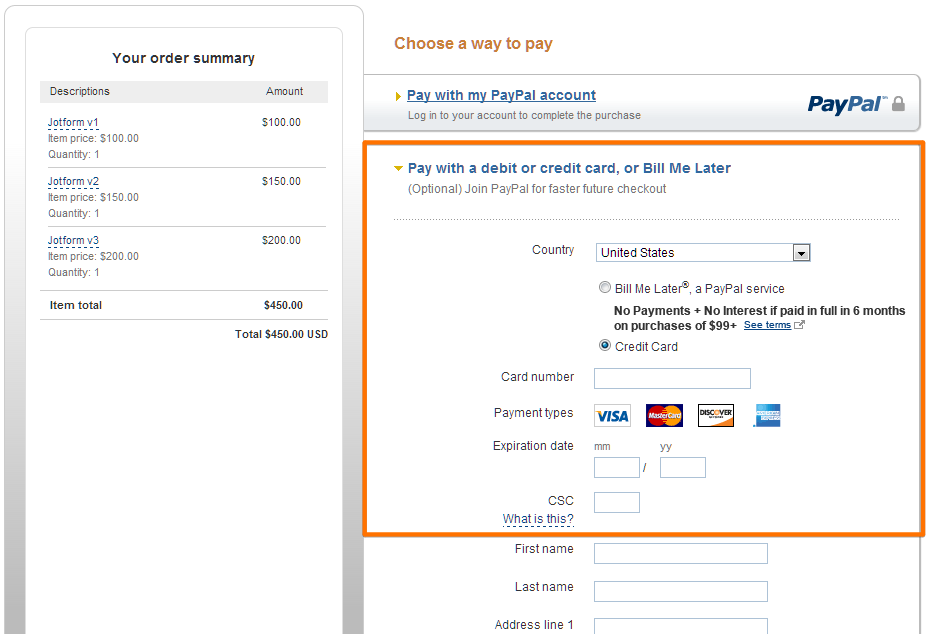
Task: Click the CSC input field
Action: coord(617,502)
